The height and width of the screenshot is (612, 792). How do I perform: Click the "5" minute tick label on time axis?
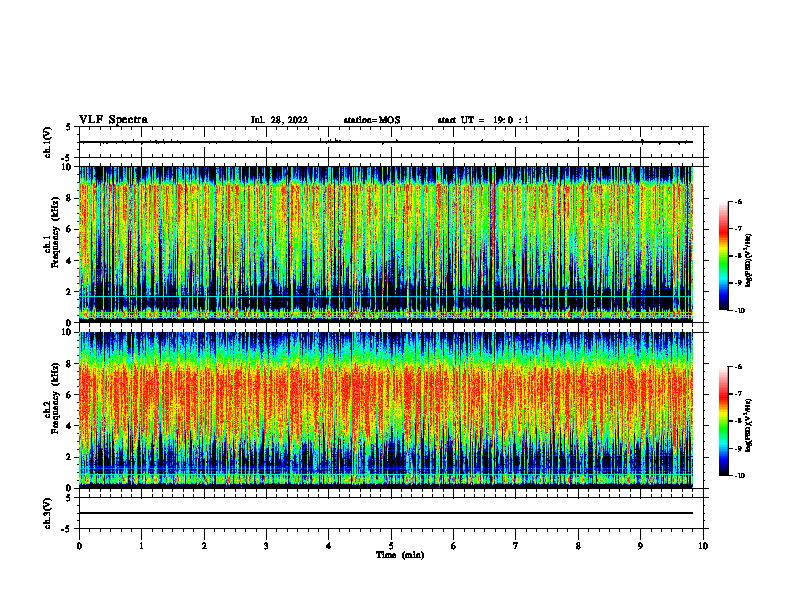(391, 546)
